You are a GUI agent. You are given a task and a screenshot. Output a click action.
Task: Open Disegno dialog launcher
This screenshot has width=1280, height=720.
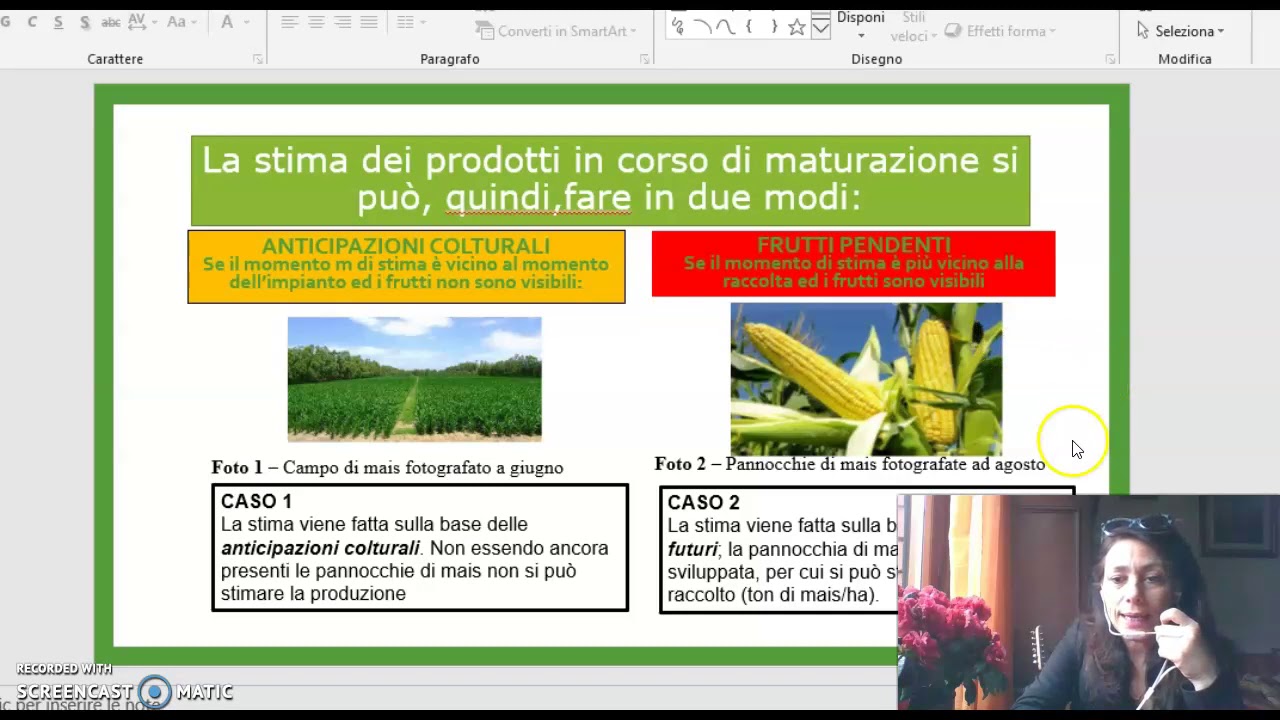1110,60
